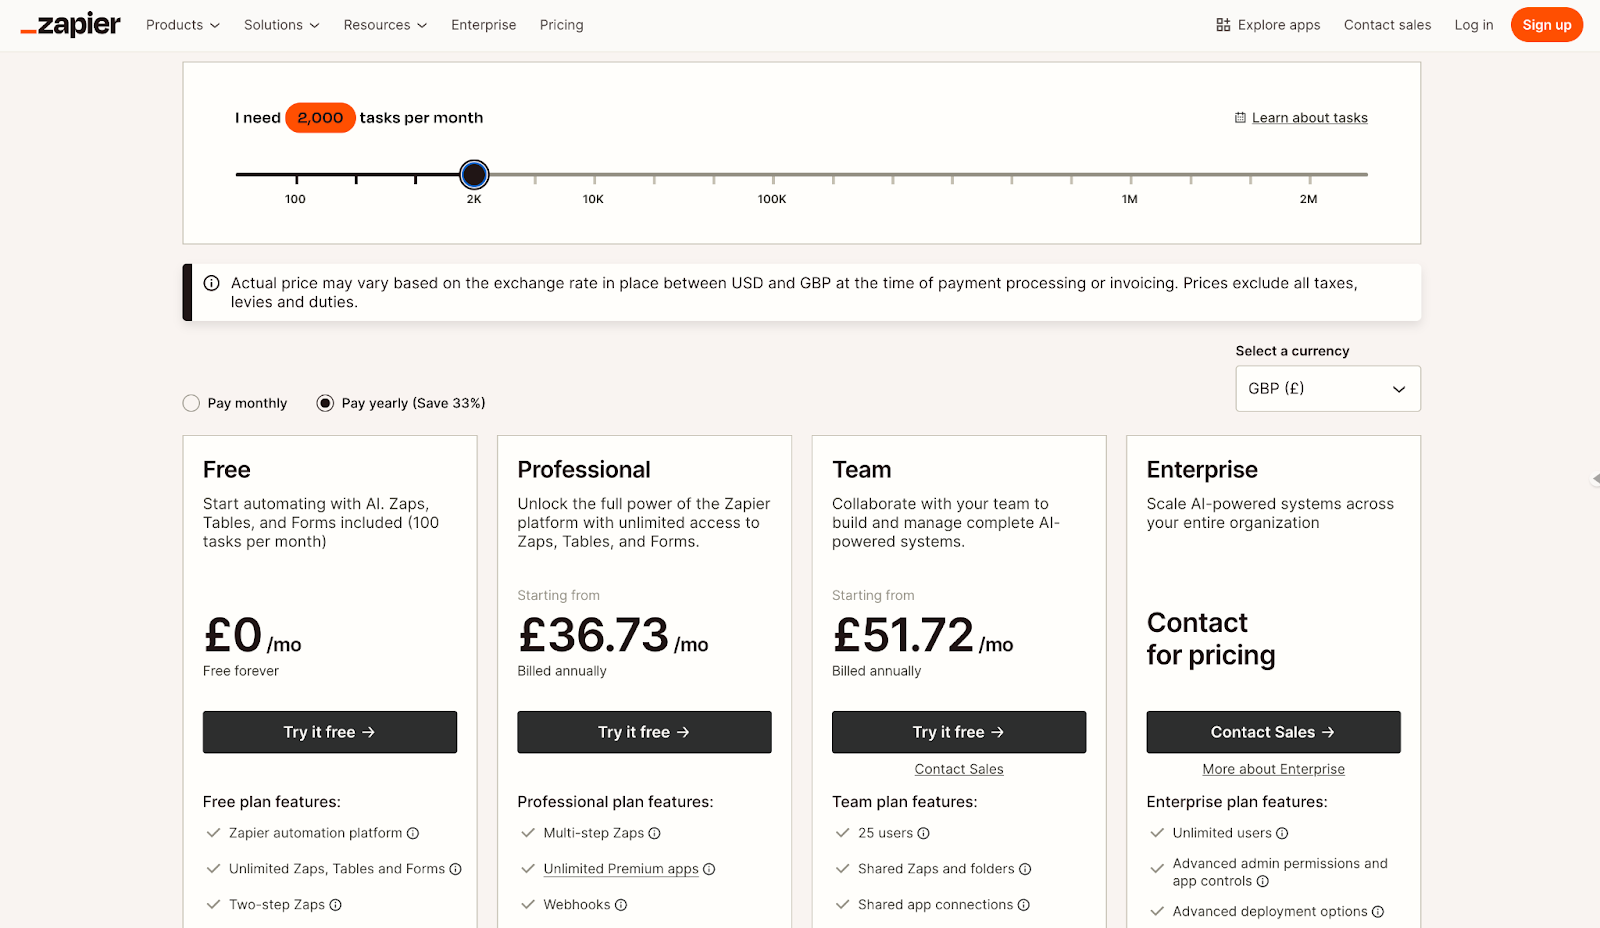
Task: Click info icon next to Advanced admin permissions
Action: [x=1262, y=881]
